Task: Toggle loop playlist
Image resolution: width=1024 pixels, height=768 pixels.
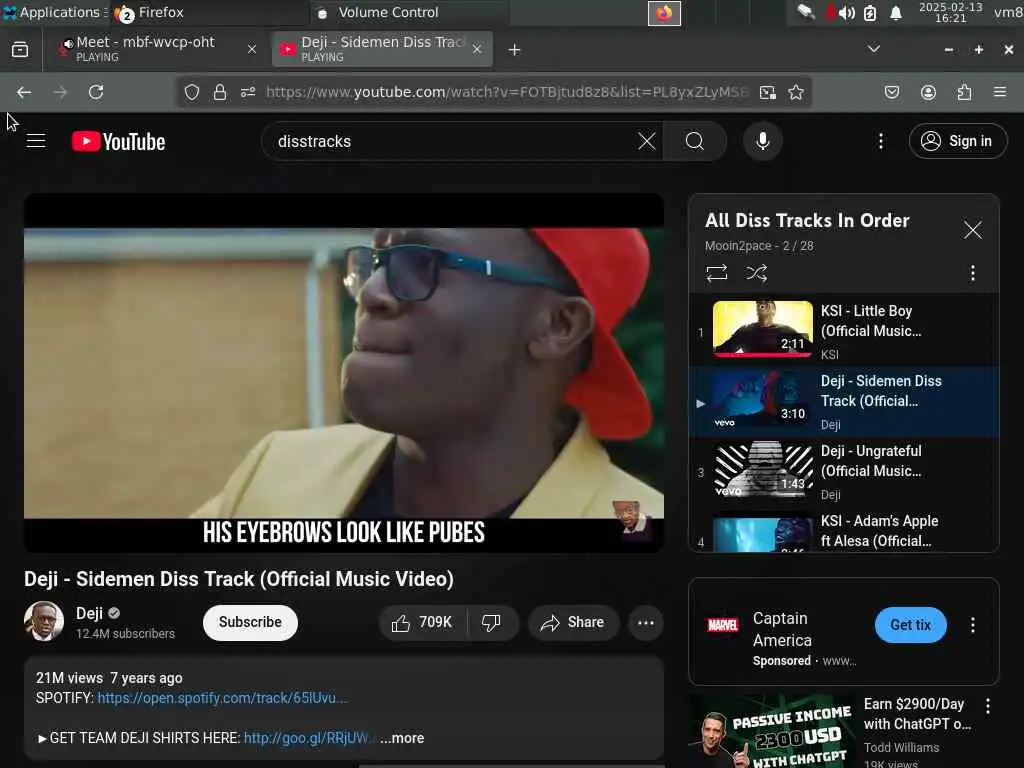Action: pos(716,272)
